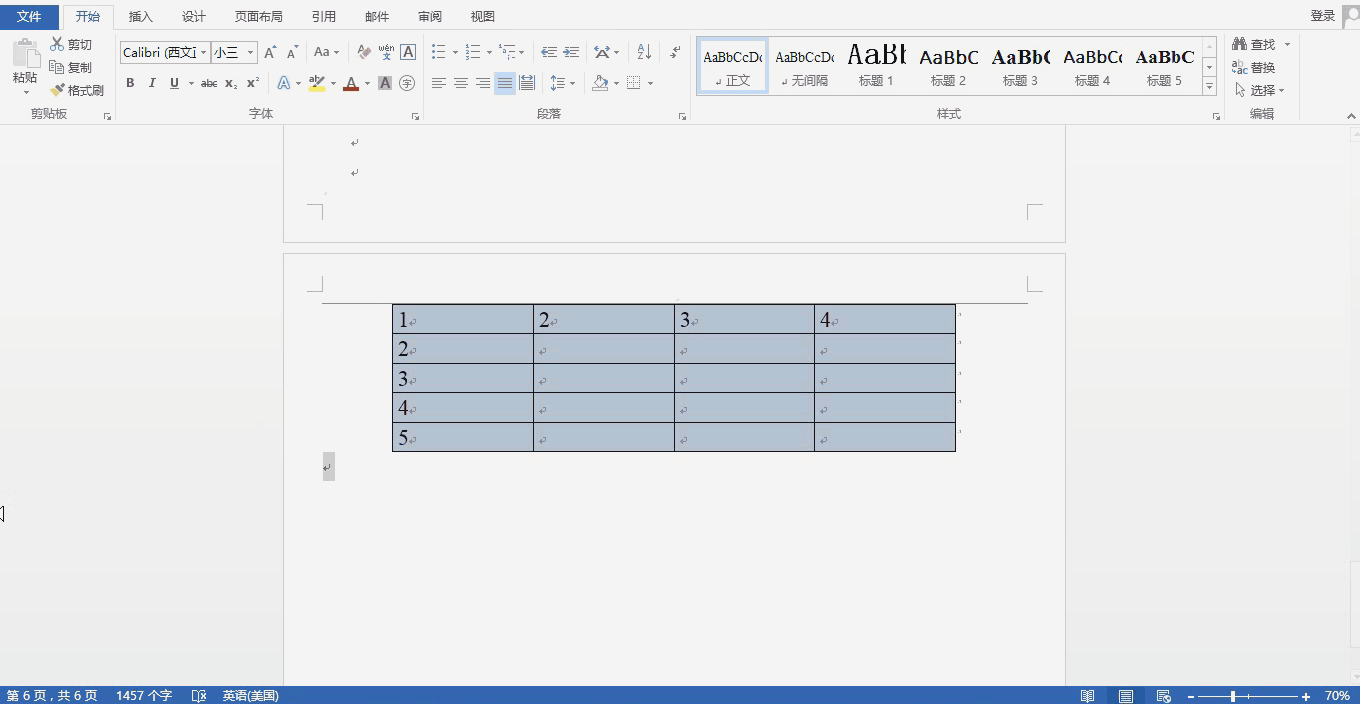
Task: Apply the 无间隔 style
Action: [x=804, y=66]
